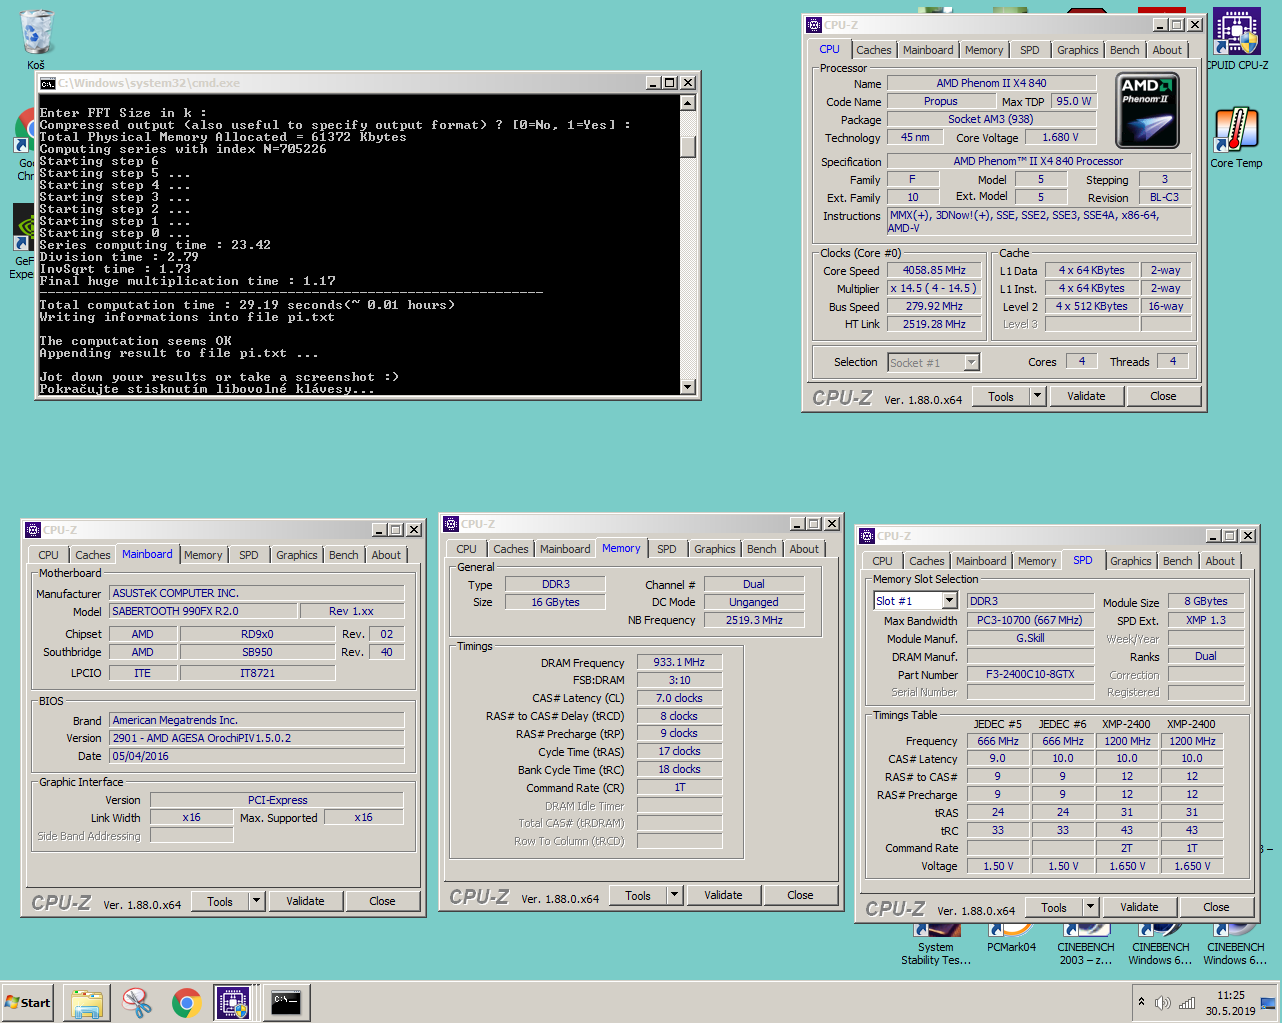Viewport: 1282px width, 1023px height.
Task: Click CPU-Z title icon of CPU window
Action: click(x=814, y=25)
